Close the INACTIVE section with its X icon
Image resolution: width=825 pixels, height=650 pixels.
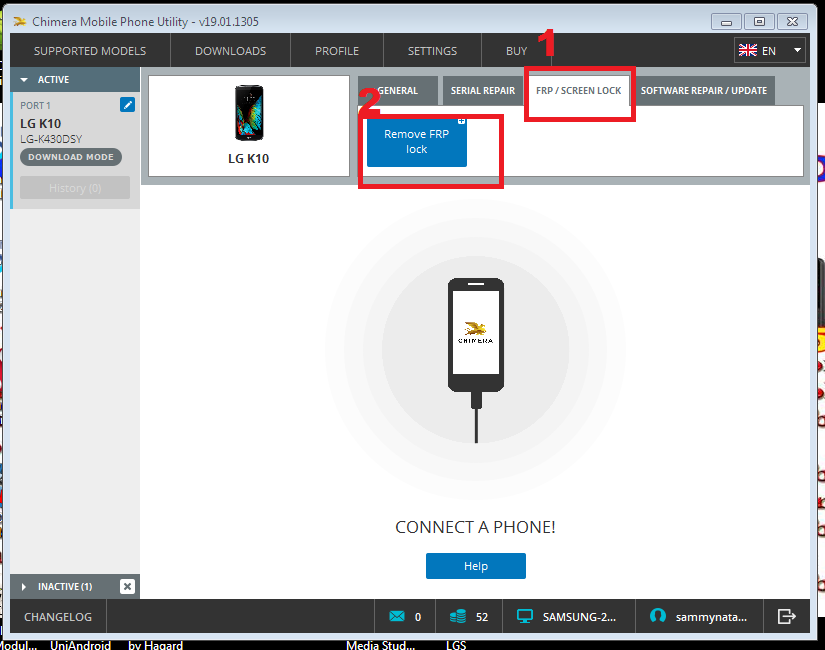pos(127,586)
